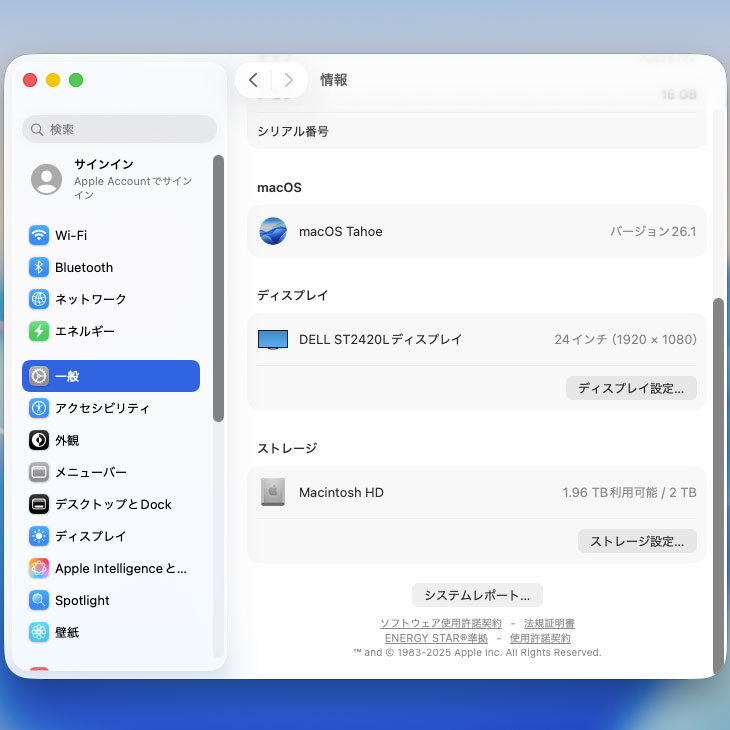The image size is (730, 730).
Task: Click the ディスプレイ設定... button
Action: click(631, 388)
